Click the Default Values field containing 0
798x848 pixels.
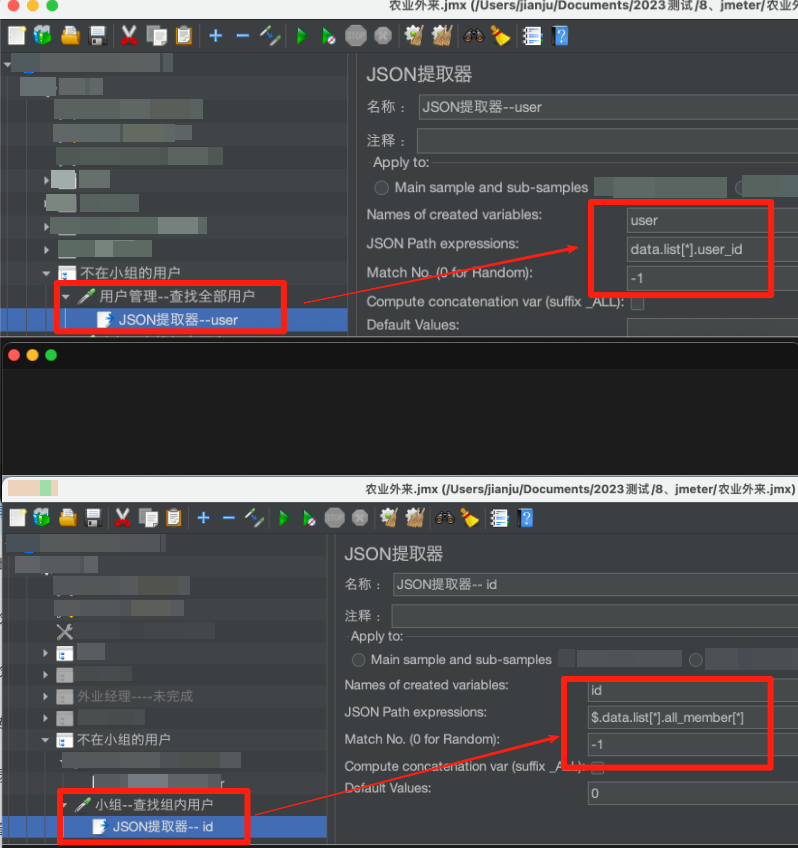[693, 793]
